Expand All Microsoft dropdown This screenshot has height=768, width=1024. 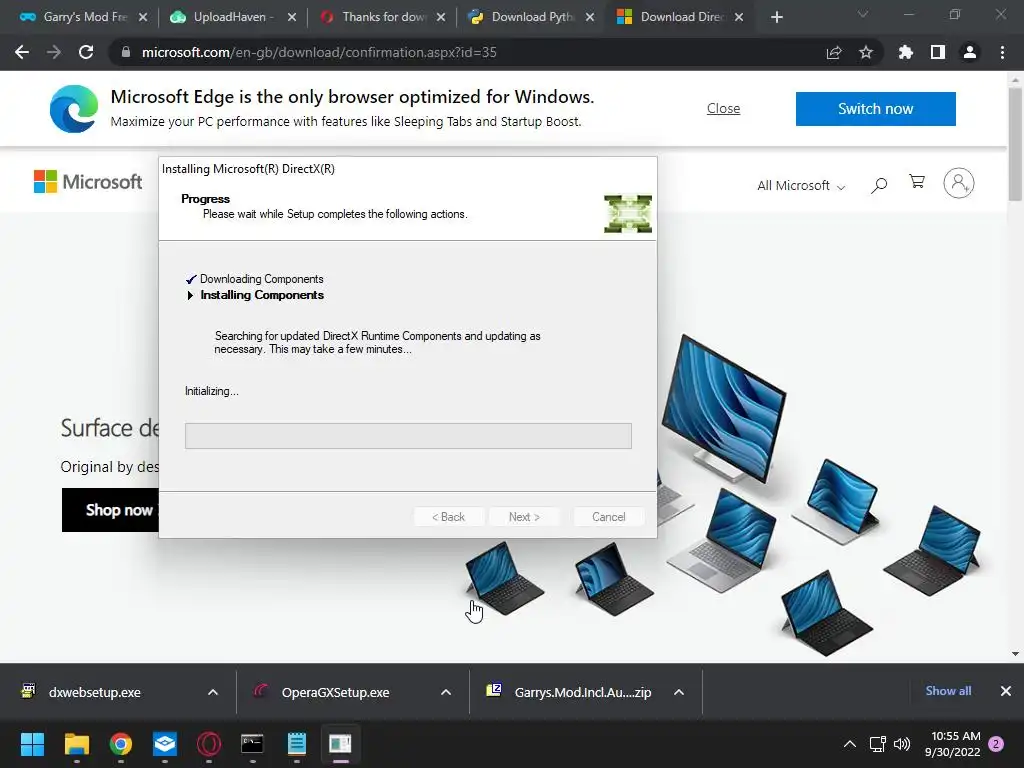click(801, 185)
